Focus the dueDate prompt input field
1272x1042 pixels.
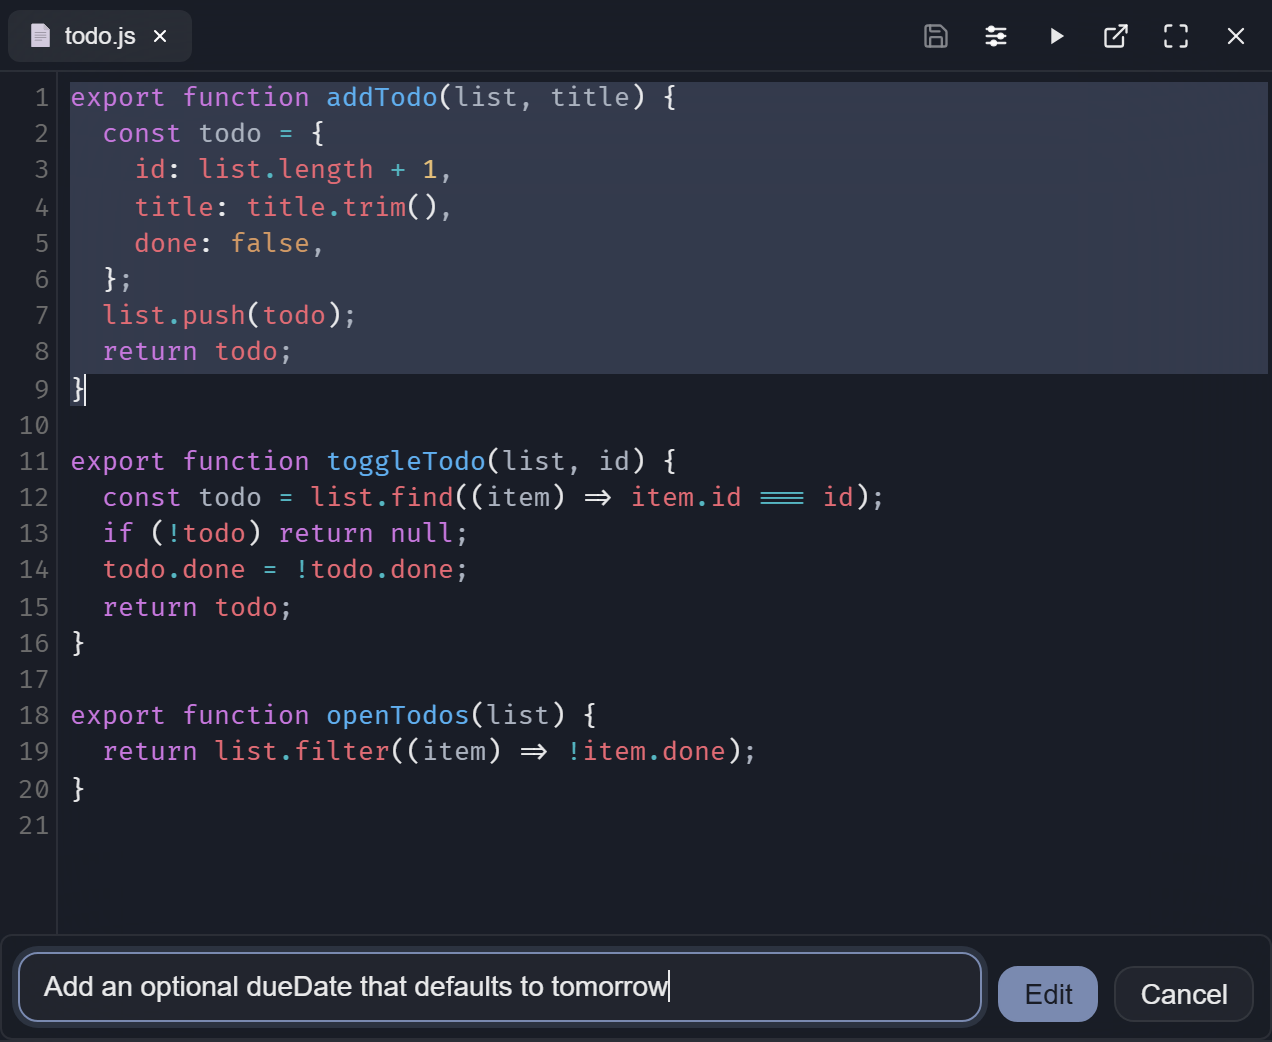500,987
